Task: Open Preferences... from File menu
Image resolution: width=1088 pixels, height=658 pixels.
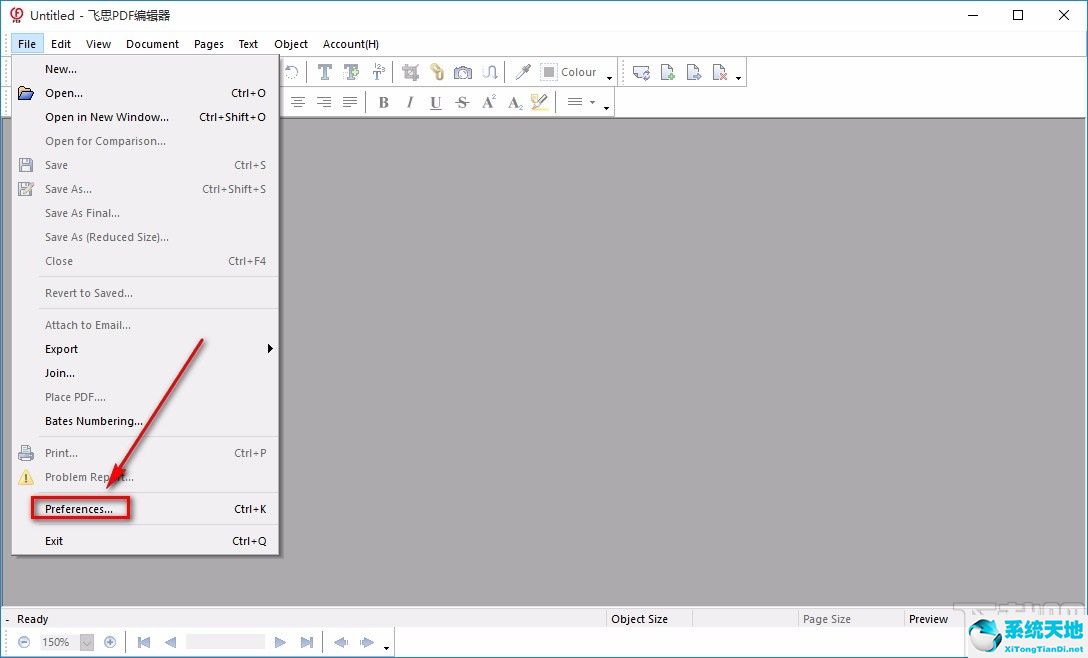Action: pyautogui.click(x=79, y=509)
